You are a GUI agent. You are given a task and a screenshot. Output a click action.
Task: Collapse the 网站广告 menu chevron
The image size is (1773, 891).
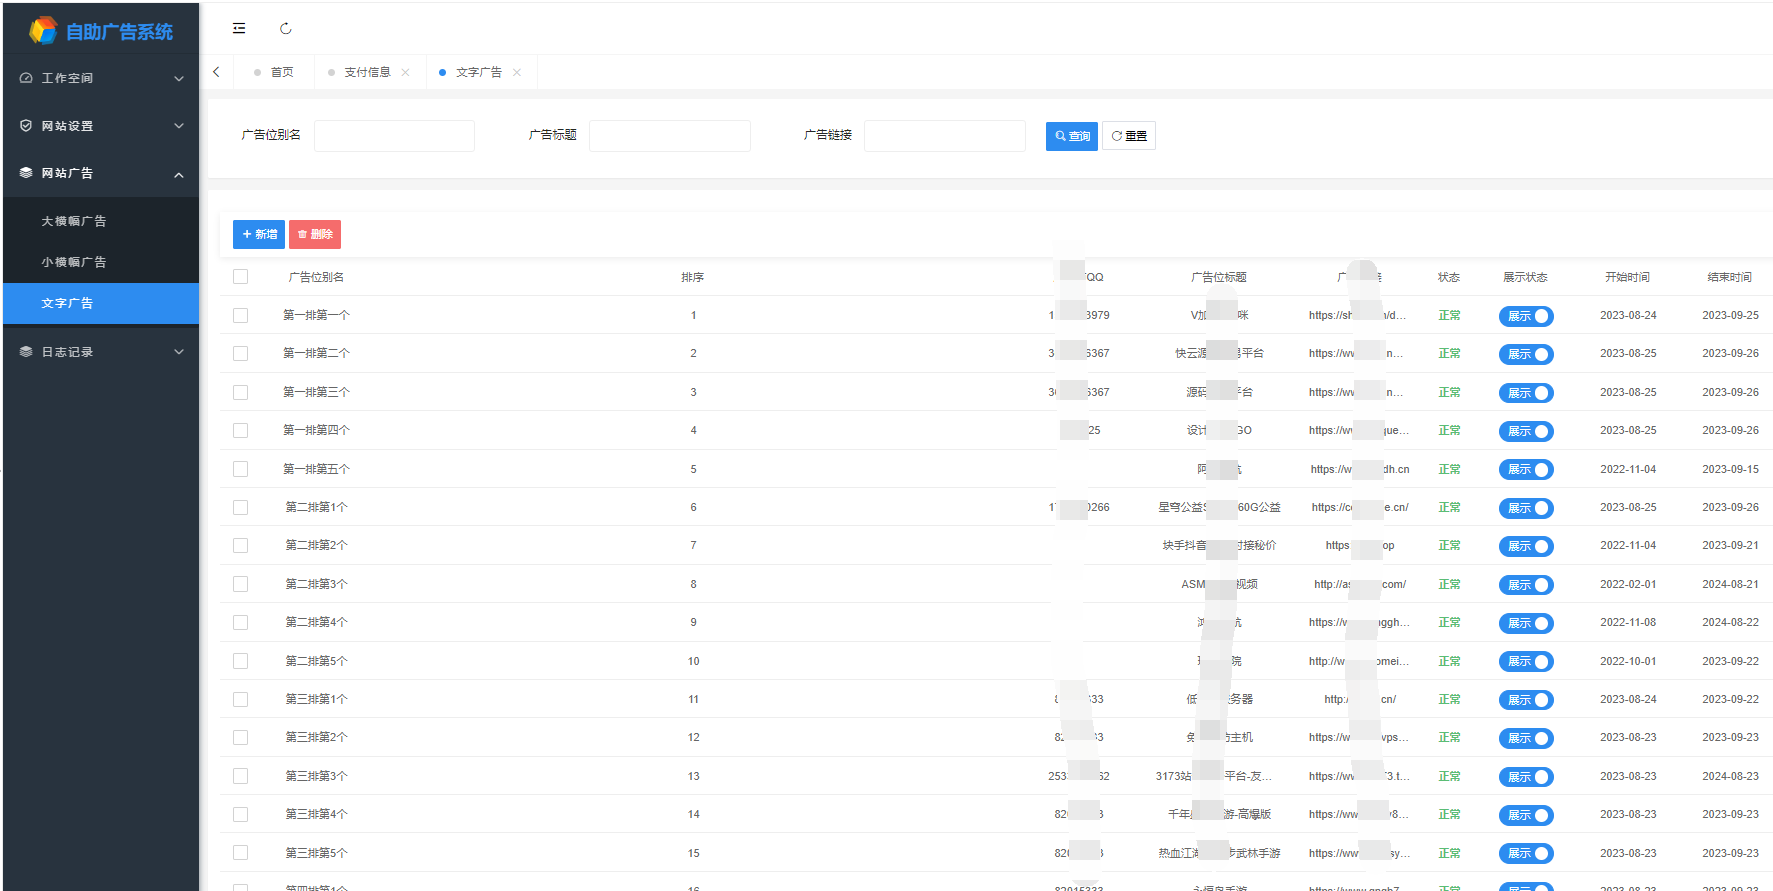point(179,174)
